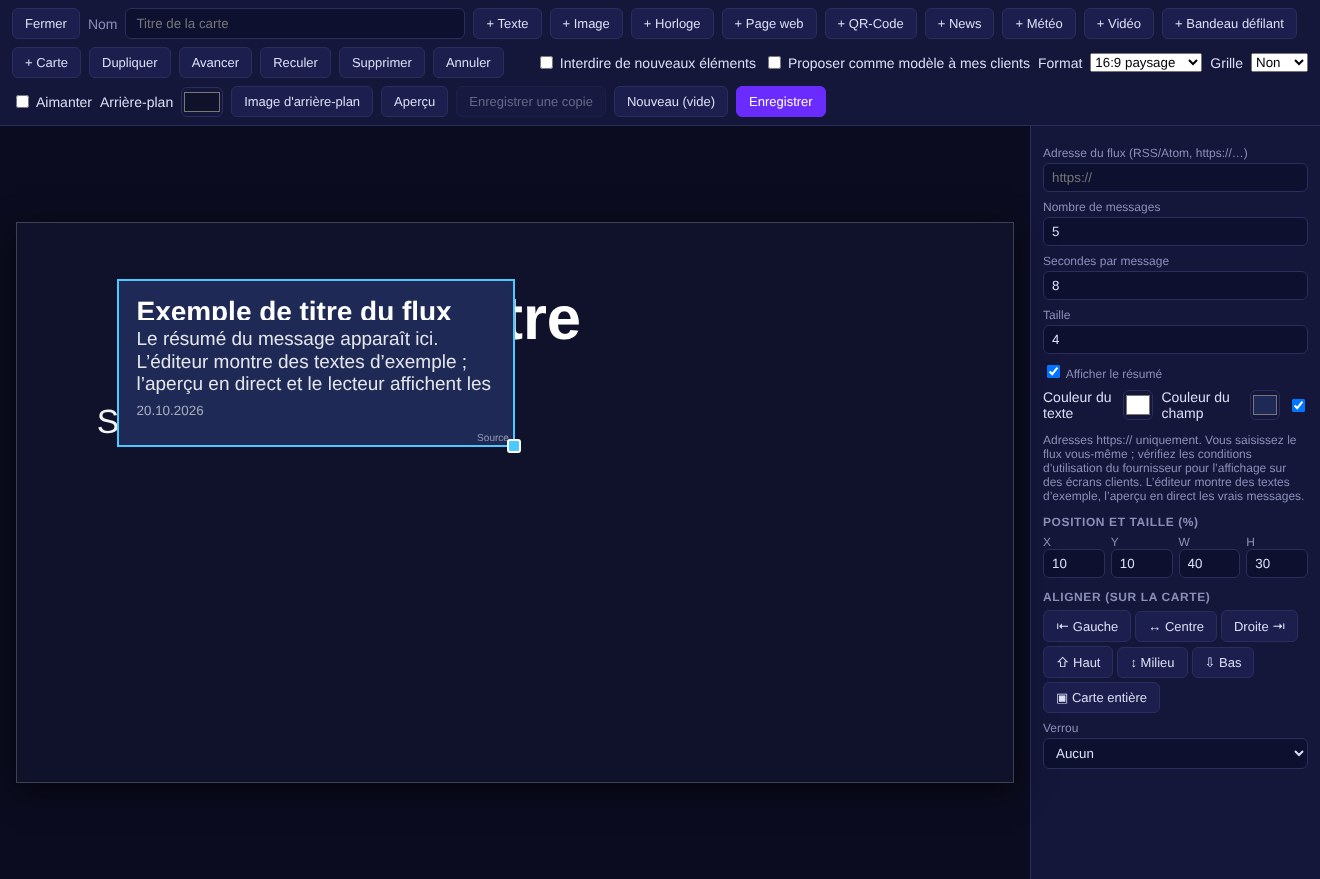Open the Format dropdown (16:9 paysage)
Screen dimensions: 1320x879
pyautogui.click(x=1146, y=62)
